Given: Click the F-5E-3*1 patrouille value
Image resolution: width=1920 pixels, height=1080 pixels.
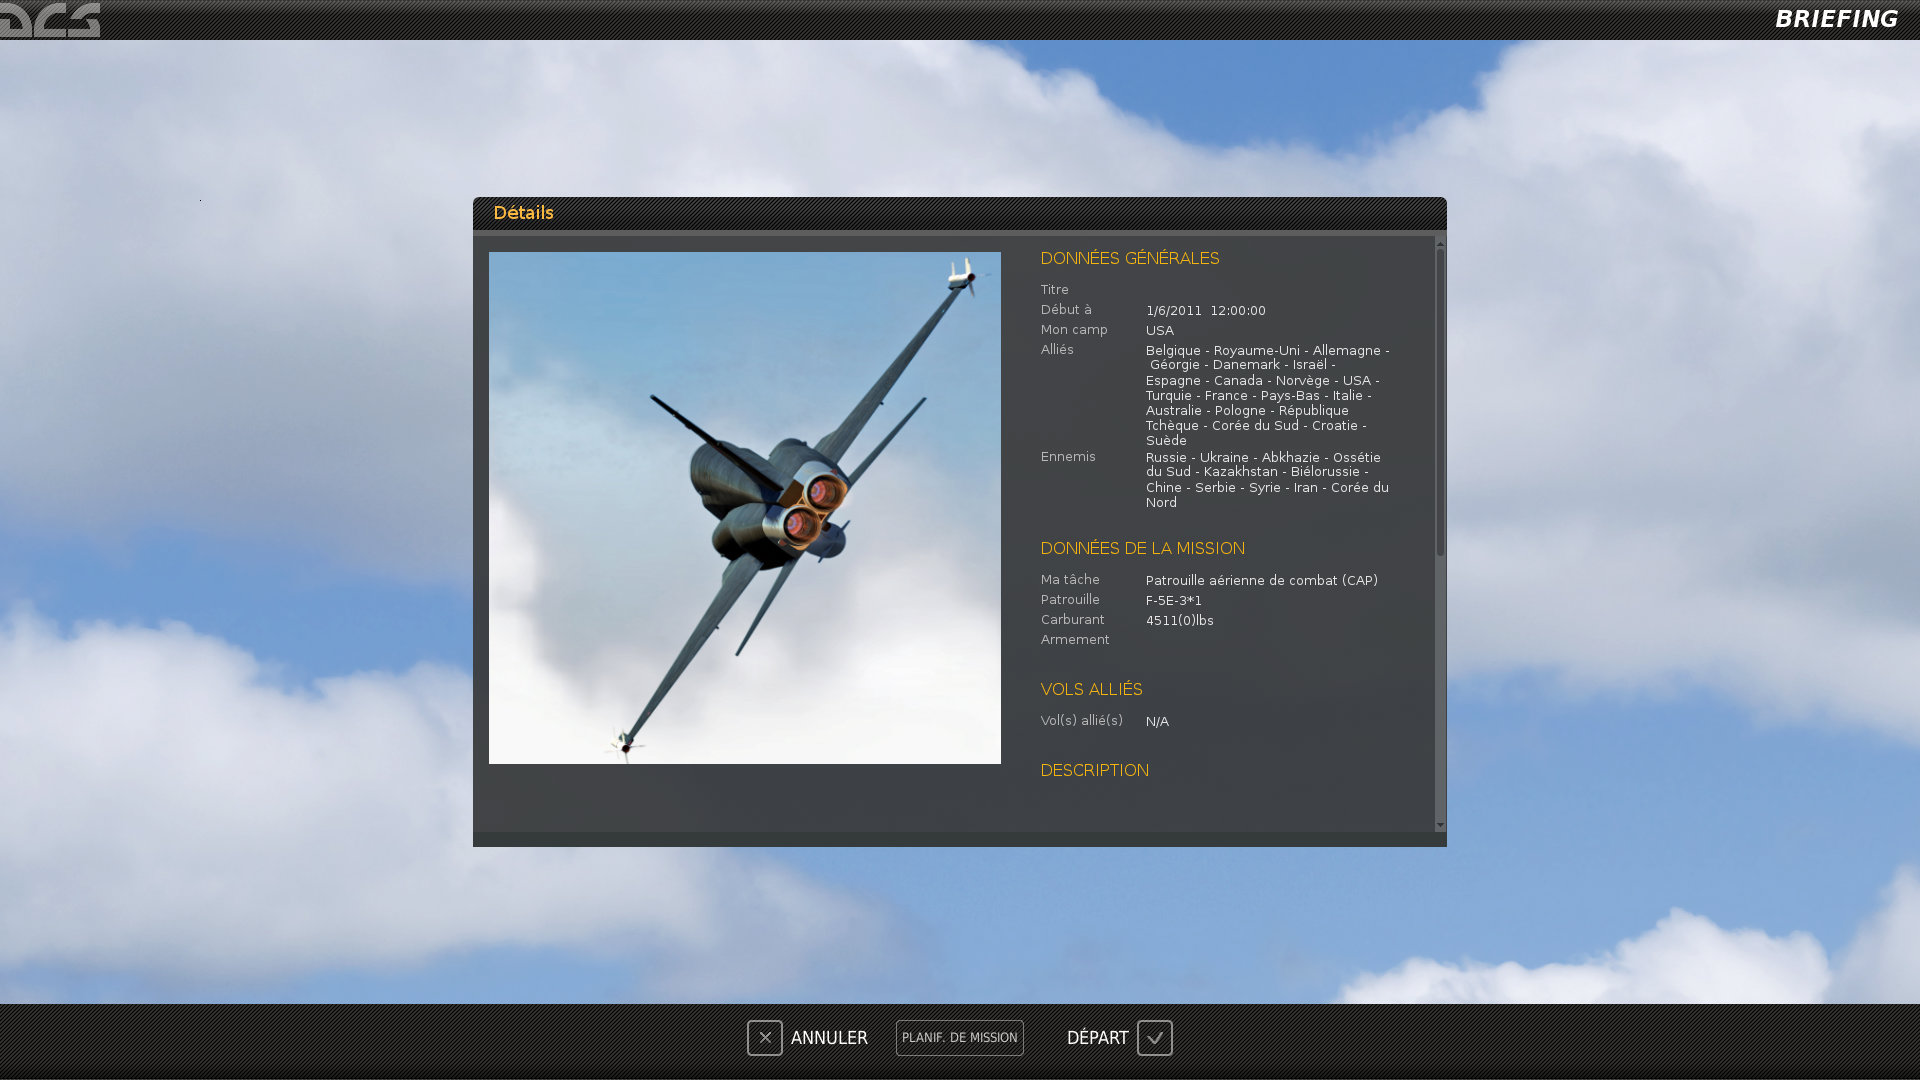Looking at the screenshot, I should pyautogui.click(x=1173, y=601).
